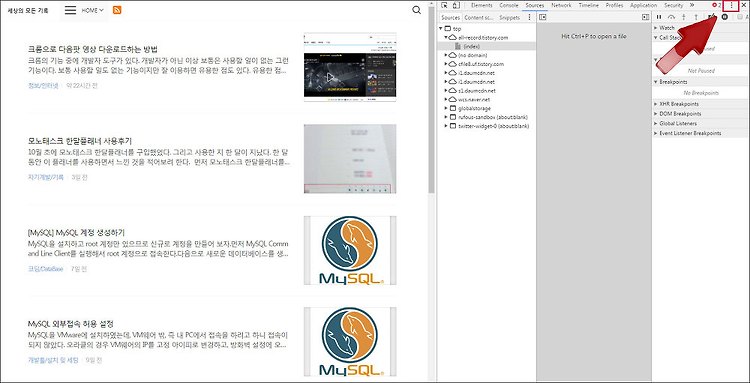
Task: Switch to the Elements tab
Action: 481,5
